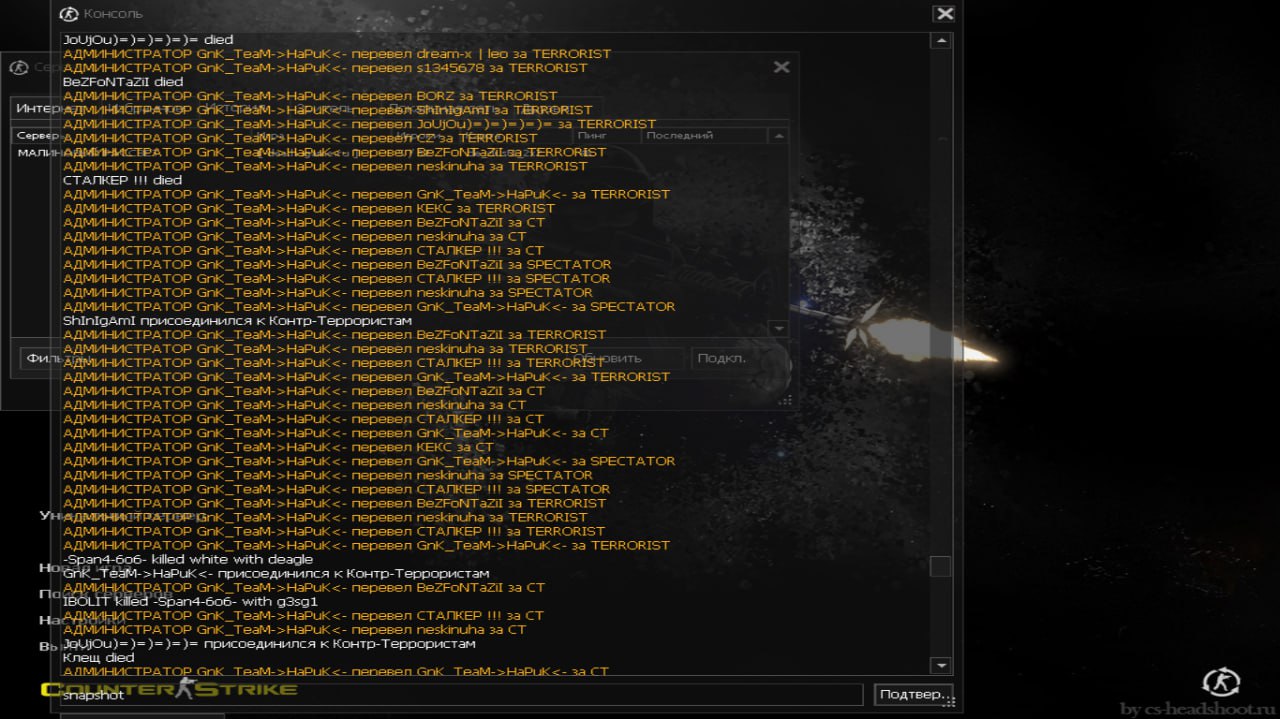Click the console scrollbar down arrow
Screen dimensions: 1280x719
pos(940,665)
